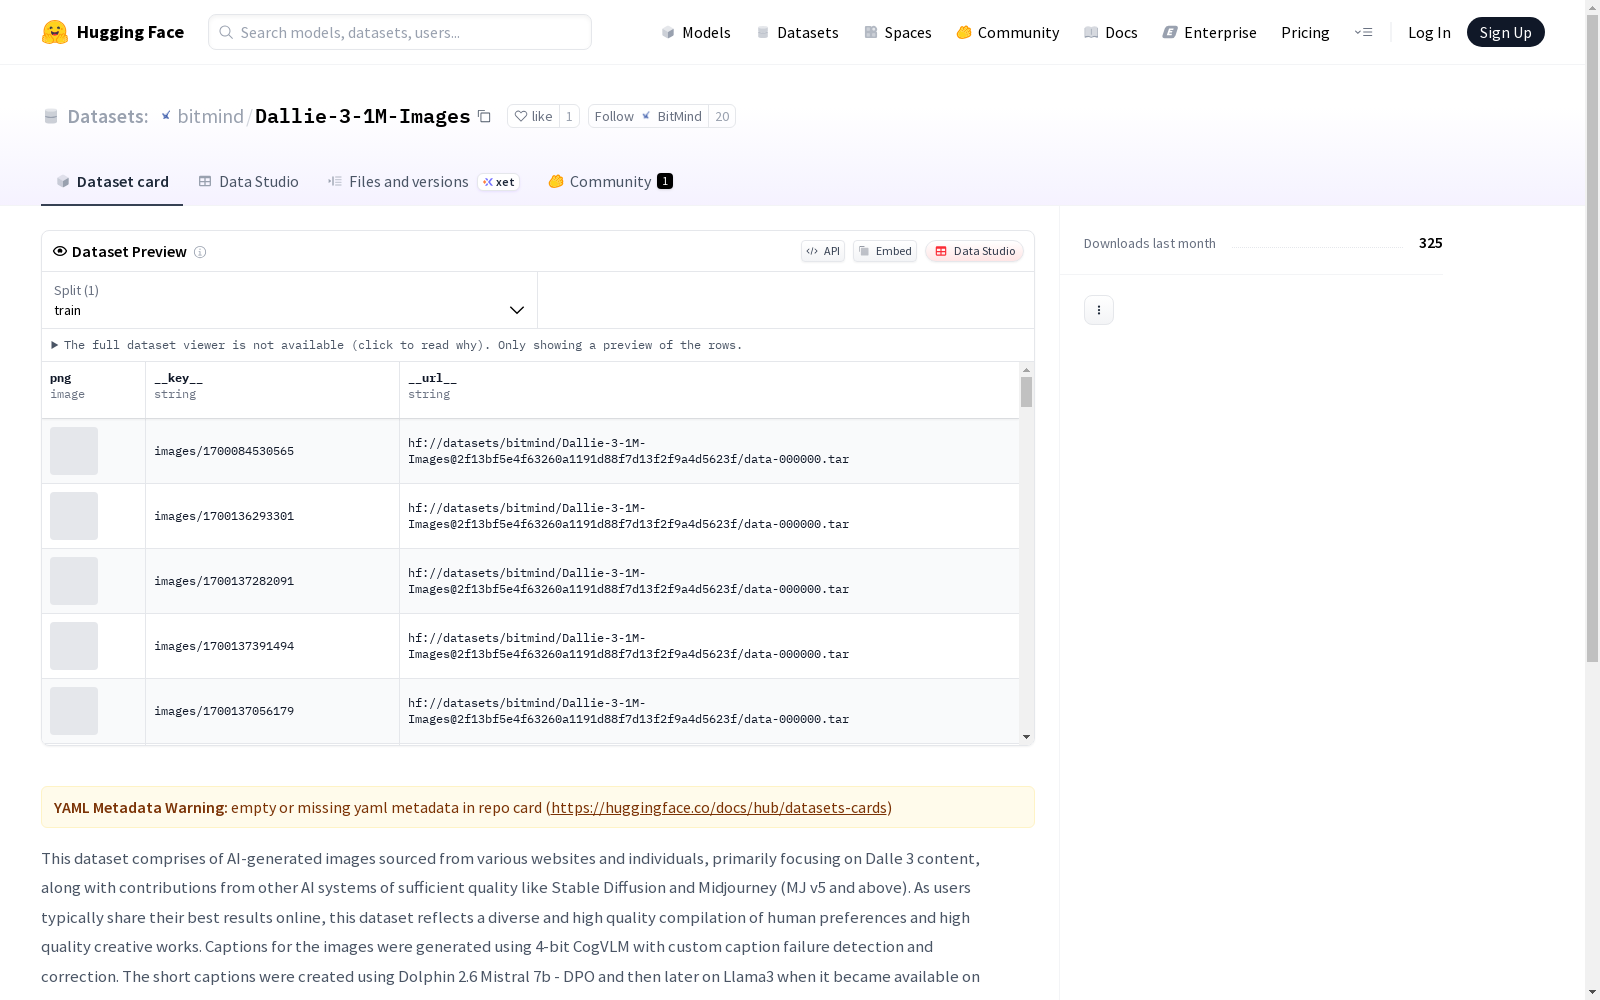Select key cell images/1700137282091
This screenshot has width=1600, height=1000.
[272, 581]
